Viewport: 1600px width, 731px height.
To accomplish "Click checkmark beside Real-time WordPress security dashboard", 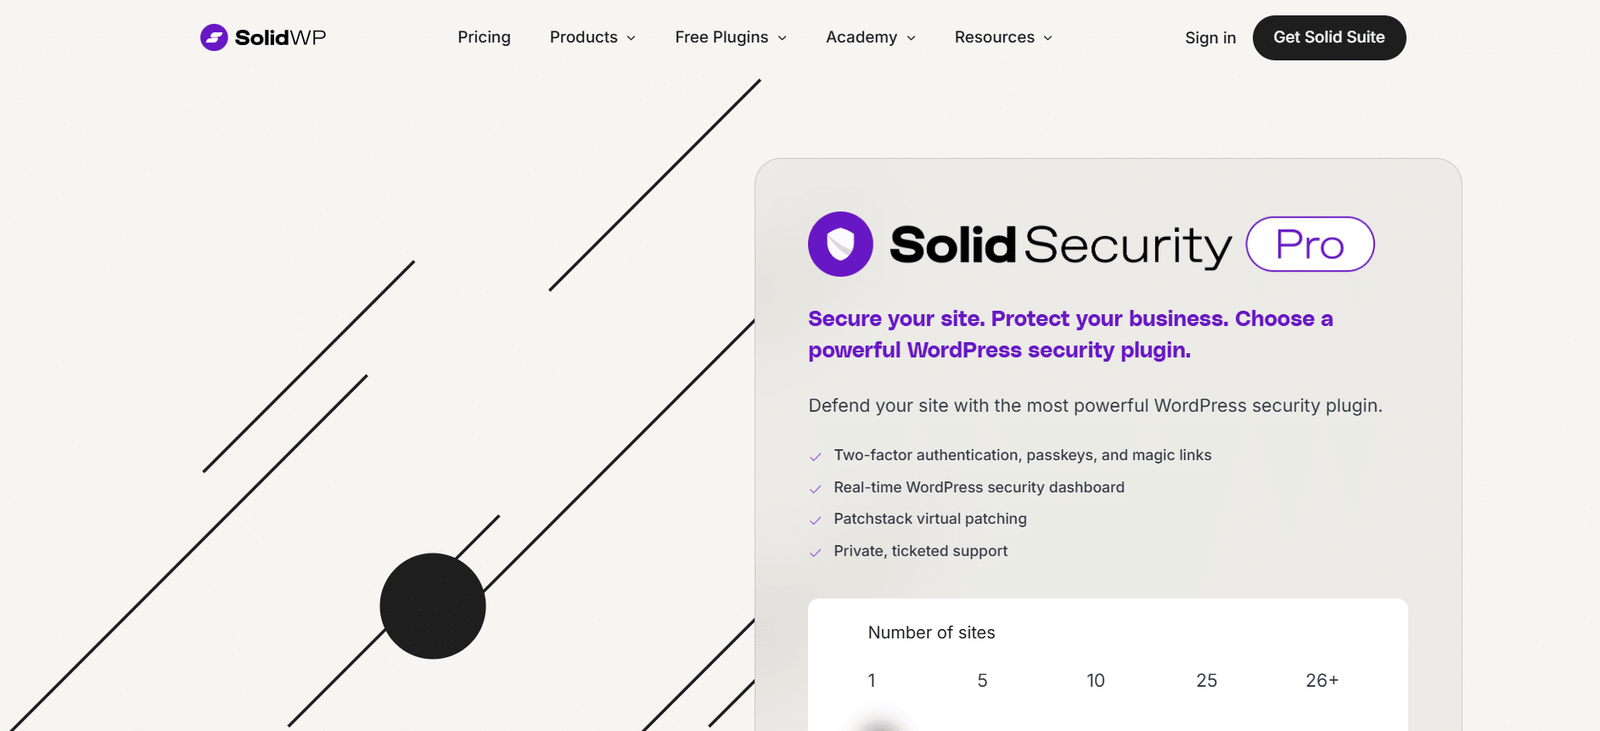I will (815, 489).
